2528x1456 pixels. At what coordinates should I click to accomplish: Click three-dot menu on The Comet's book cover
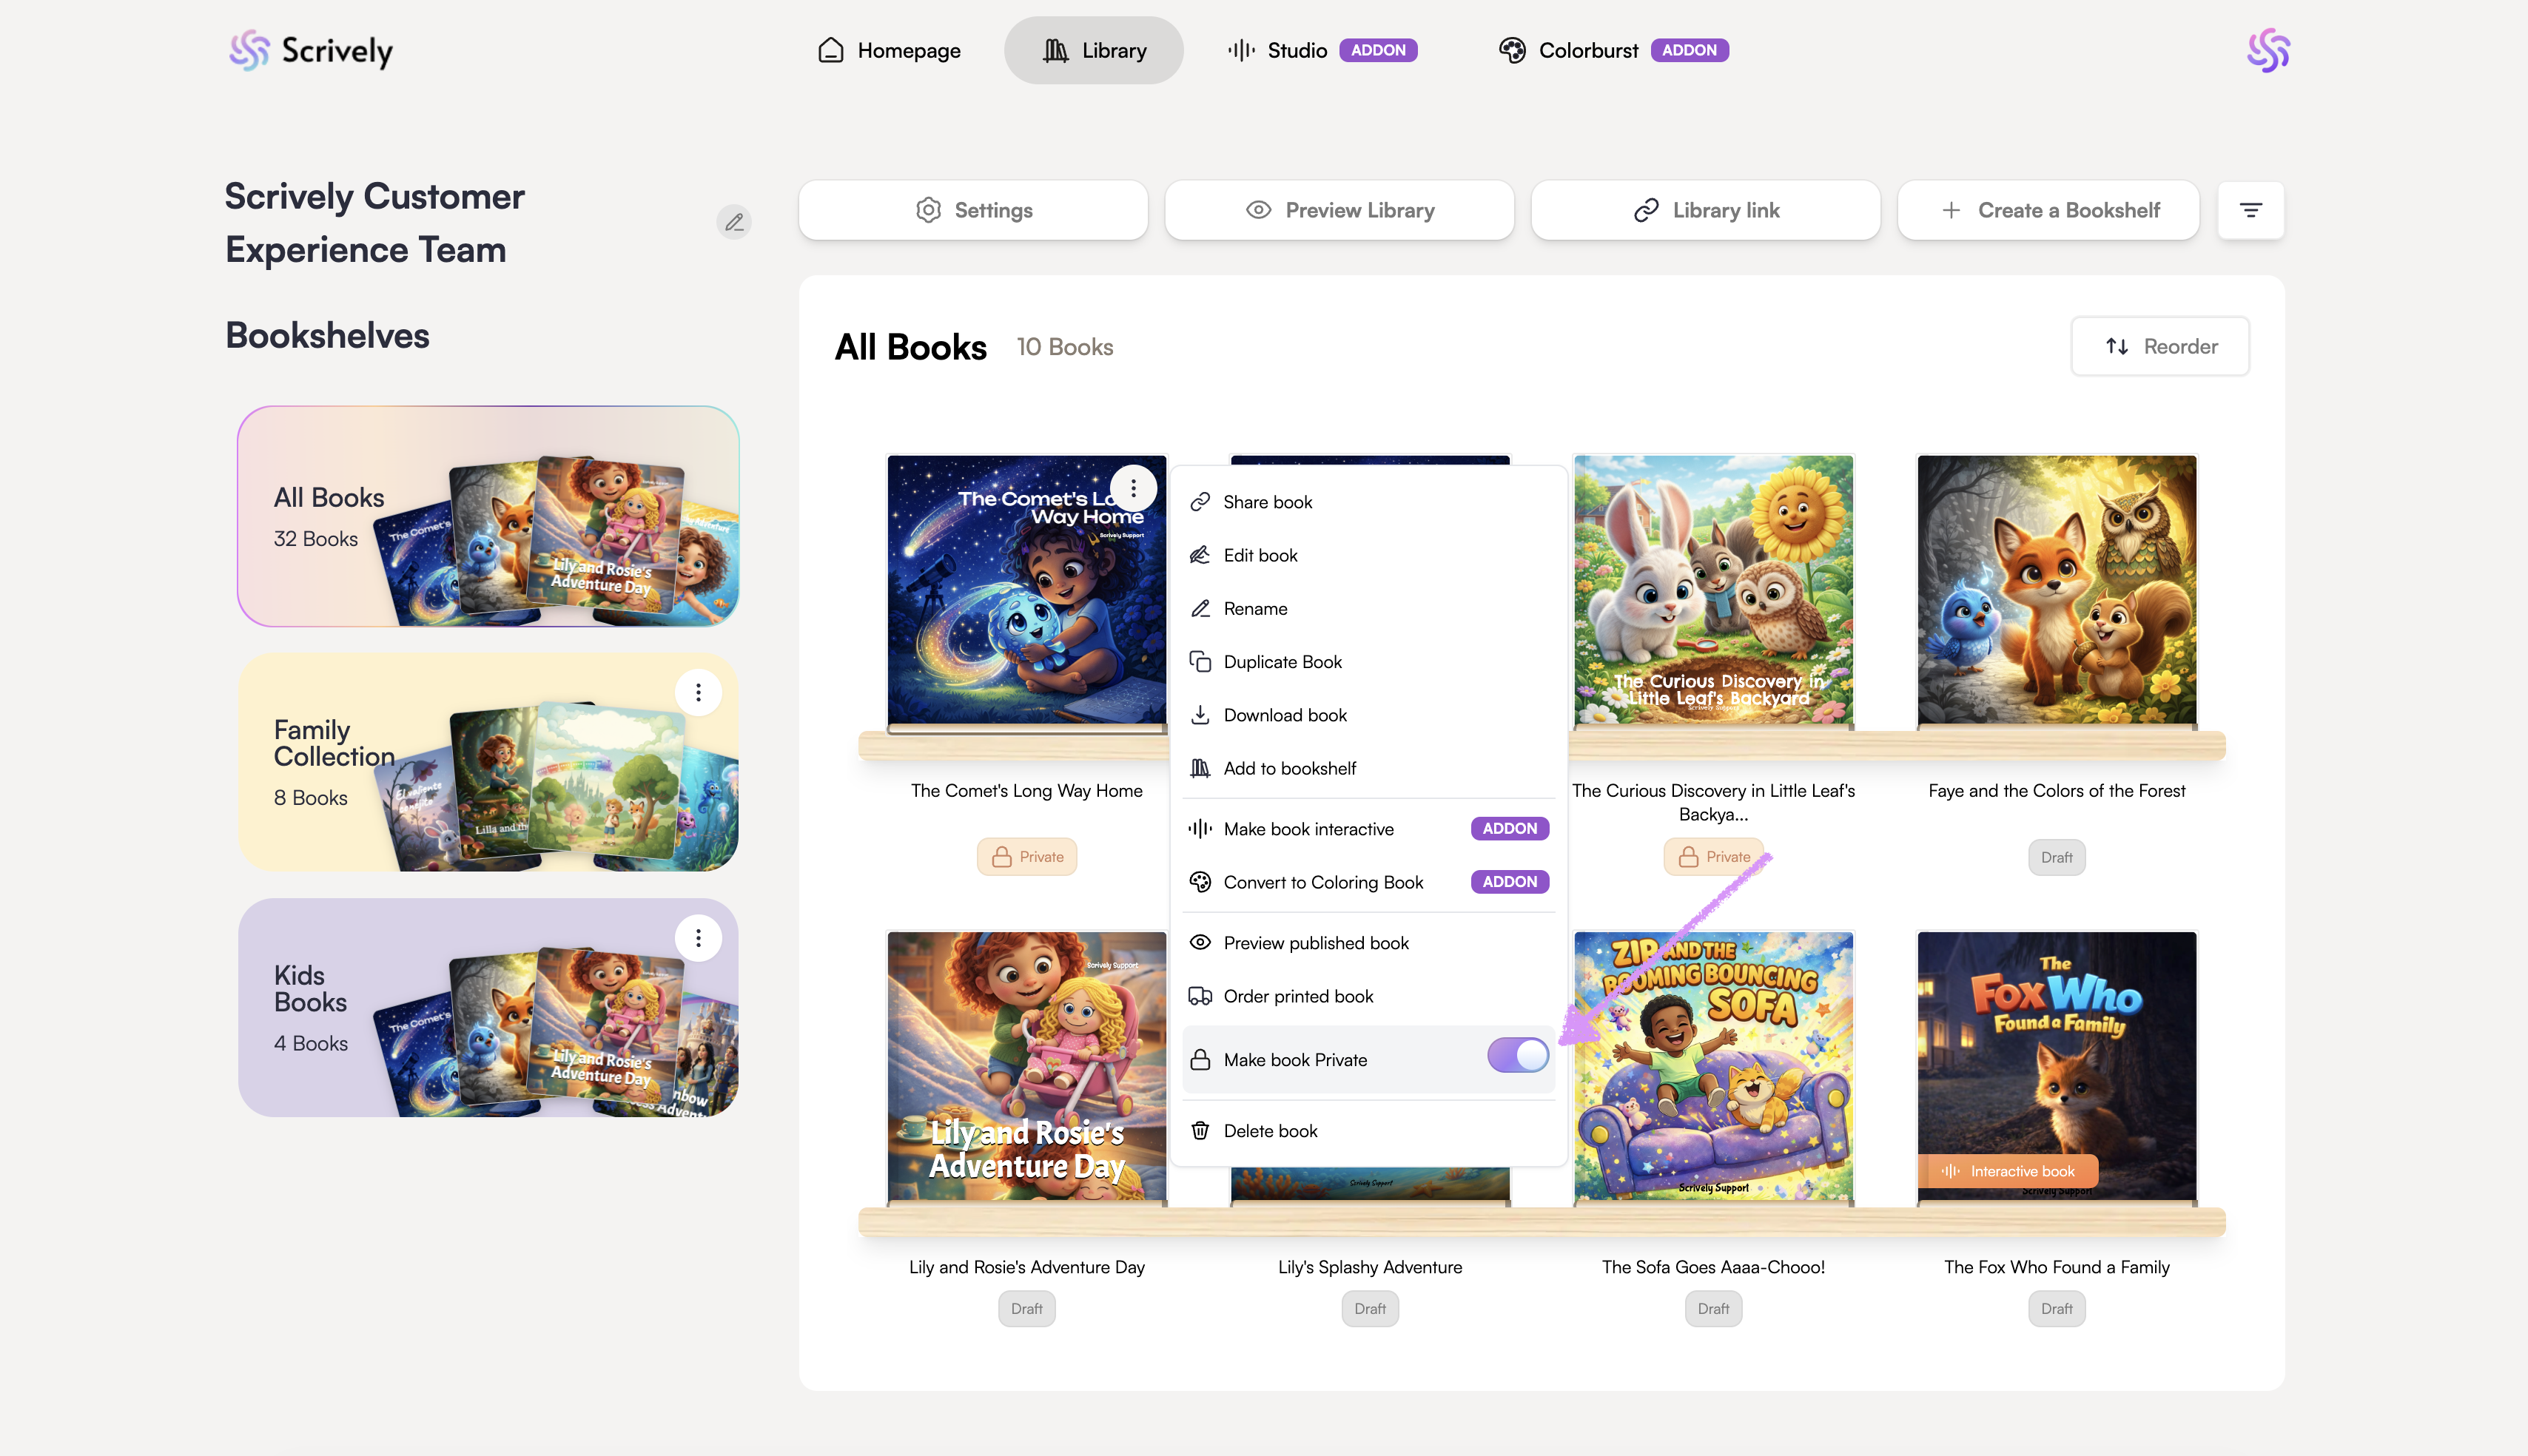click(1133, 488)
